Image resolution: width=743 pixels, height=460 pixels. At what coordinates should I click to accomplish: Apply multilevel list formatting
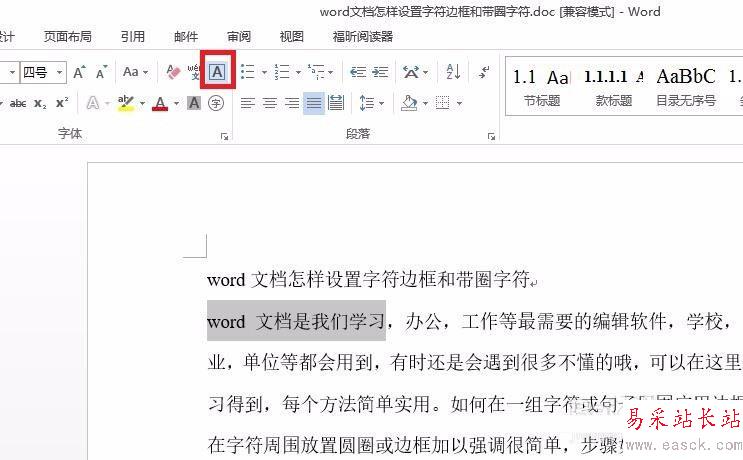316,72
